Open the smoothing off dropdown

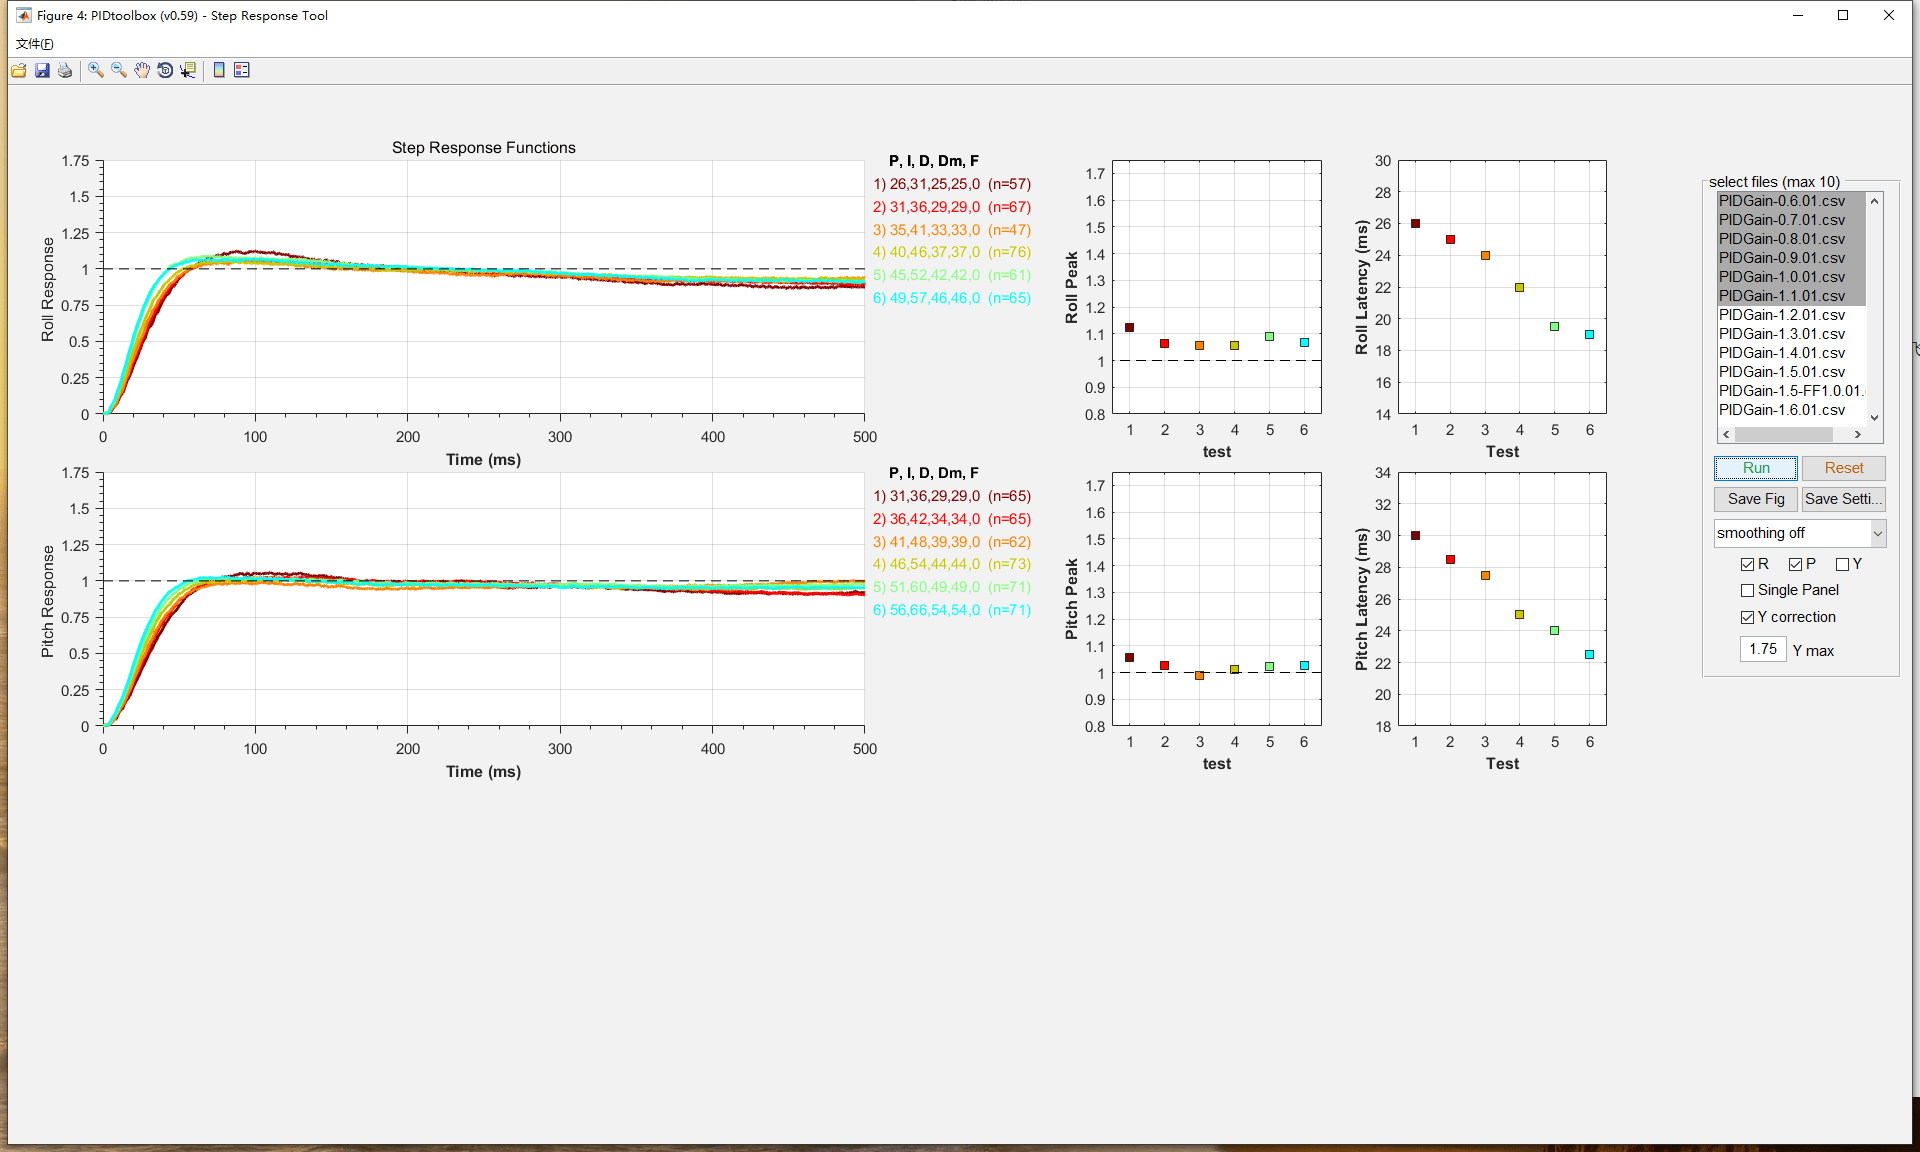tap(1799, 533)
